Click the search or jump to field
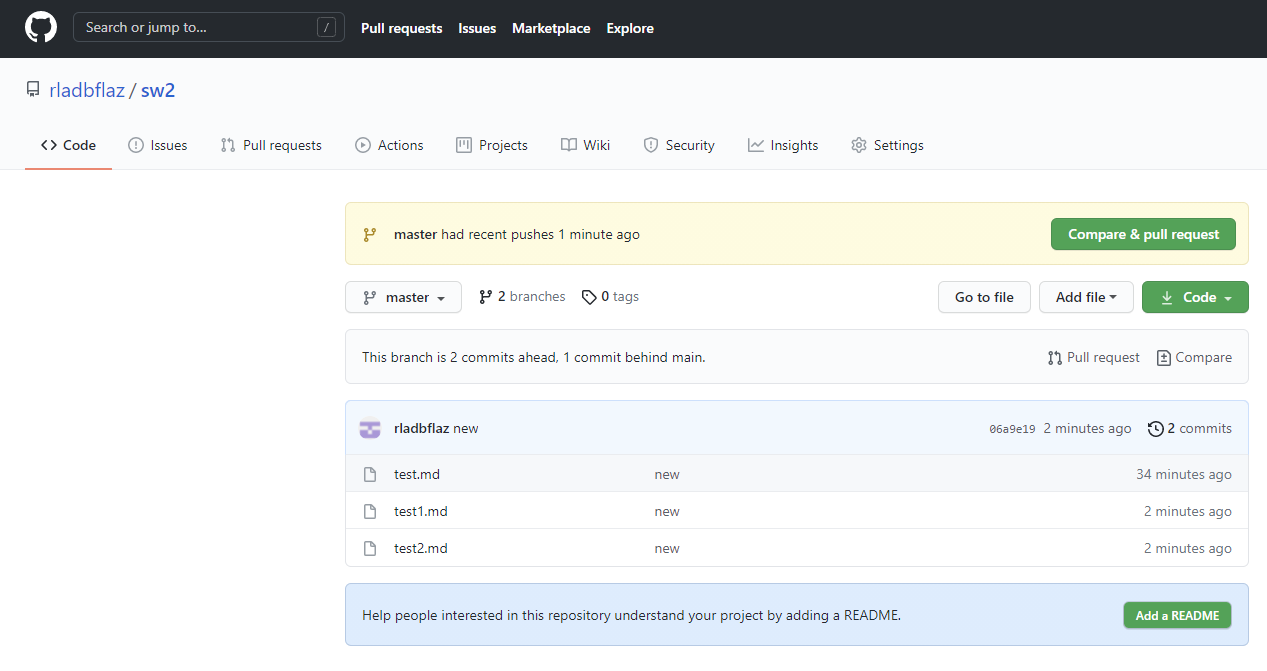The width and height of the screenshot is (1267, 671). (208, 27)
